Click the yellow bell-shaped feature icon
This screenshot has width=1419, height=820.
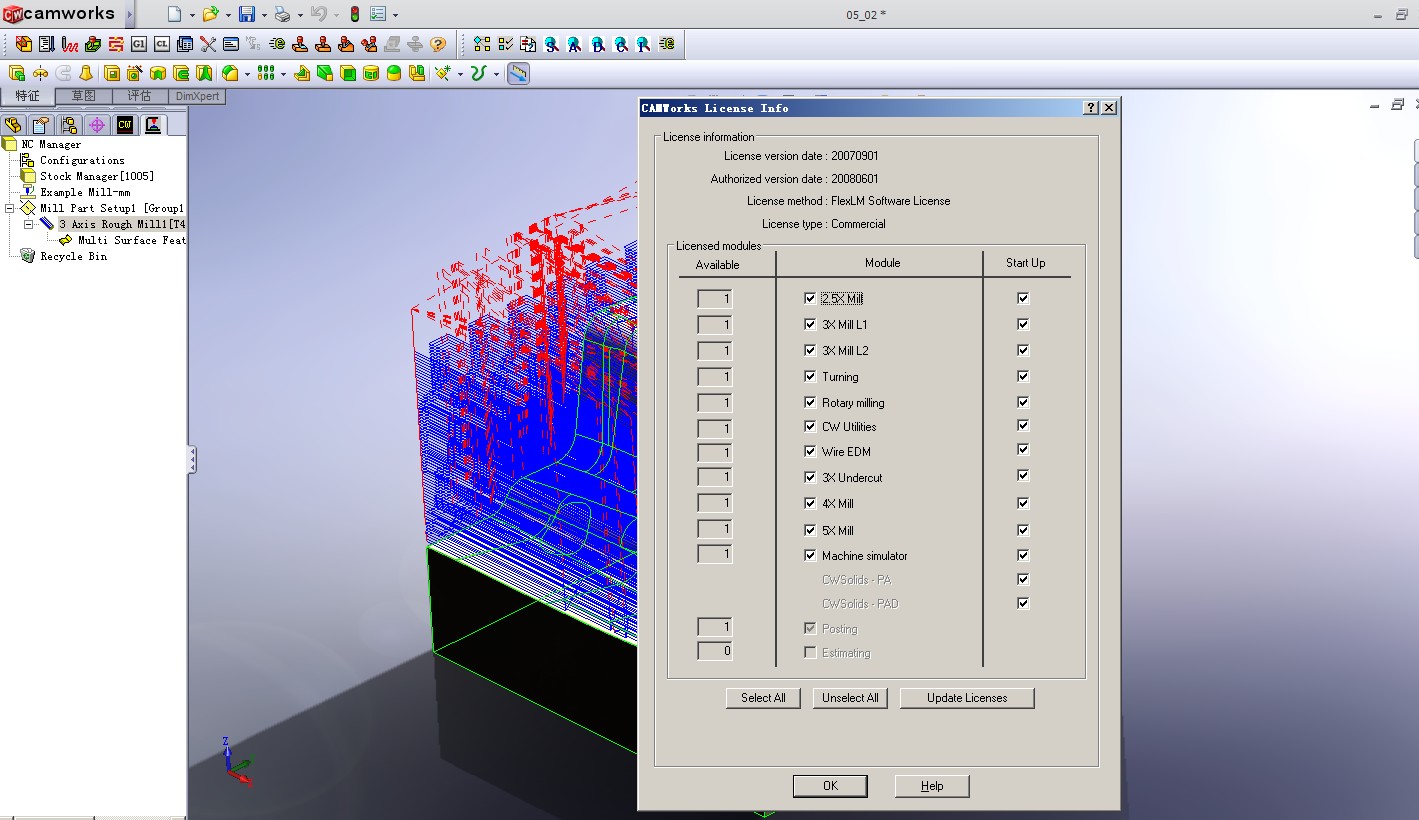tap(86, 73)
